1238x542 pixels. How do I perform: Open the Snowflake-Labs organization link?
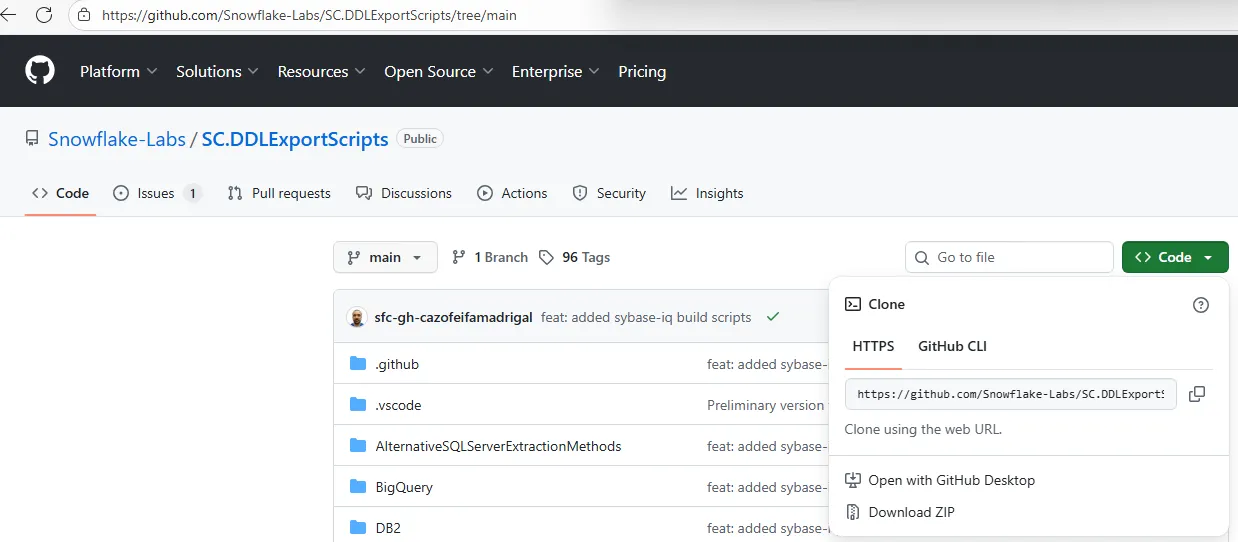coord(117,139)
